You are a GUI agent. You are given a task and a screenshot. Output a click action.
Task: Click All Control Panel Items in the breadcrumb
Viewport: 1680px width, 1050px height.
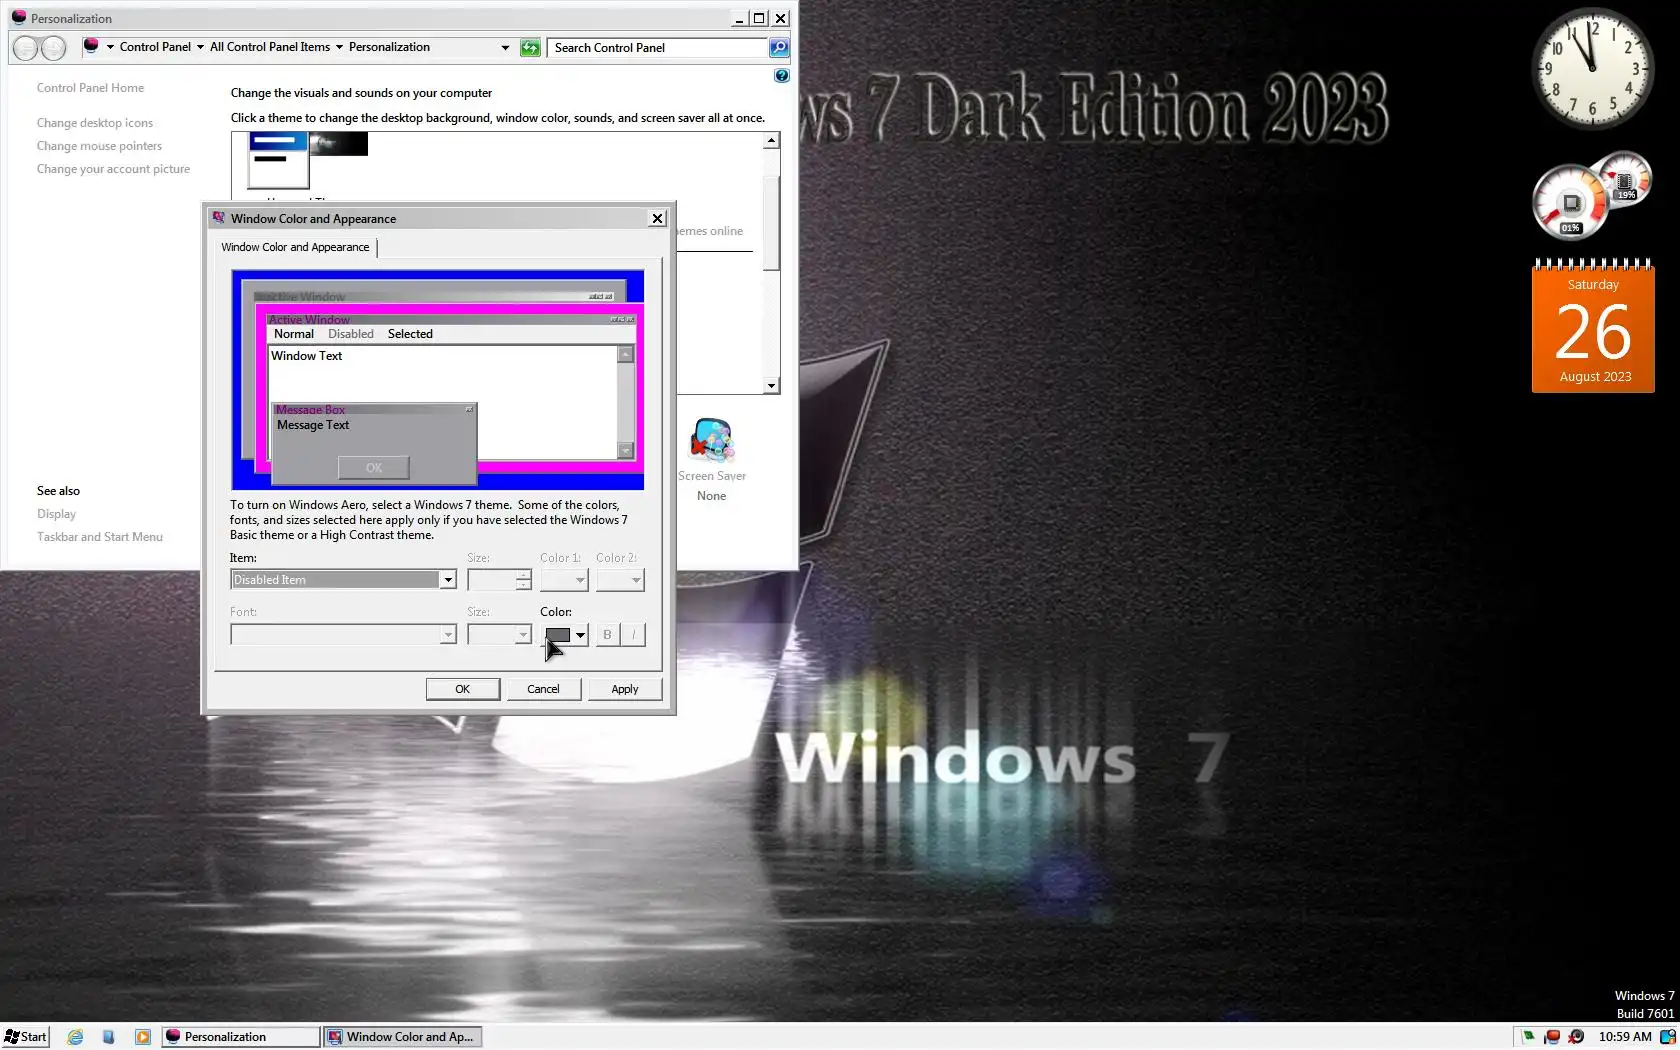tap(270, 47)
